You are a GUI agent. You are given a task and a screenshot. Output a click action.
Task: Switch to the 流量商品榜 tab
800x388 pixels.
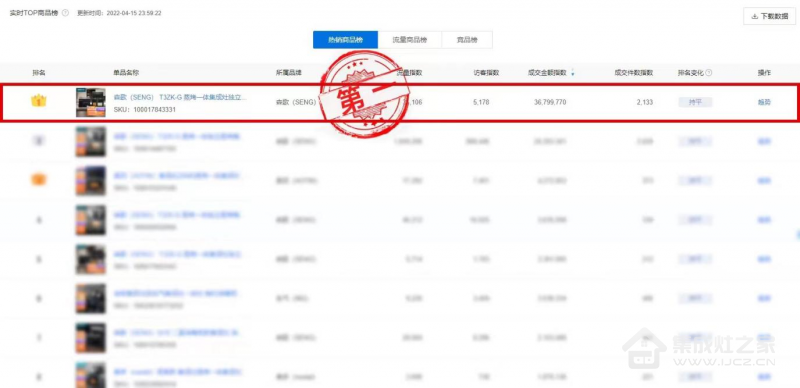point(410,40)
